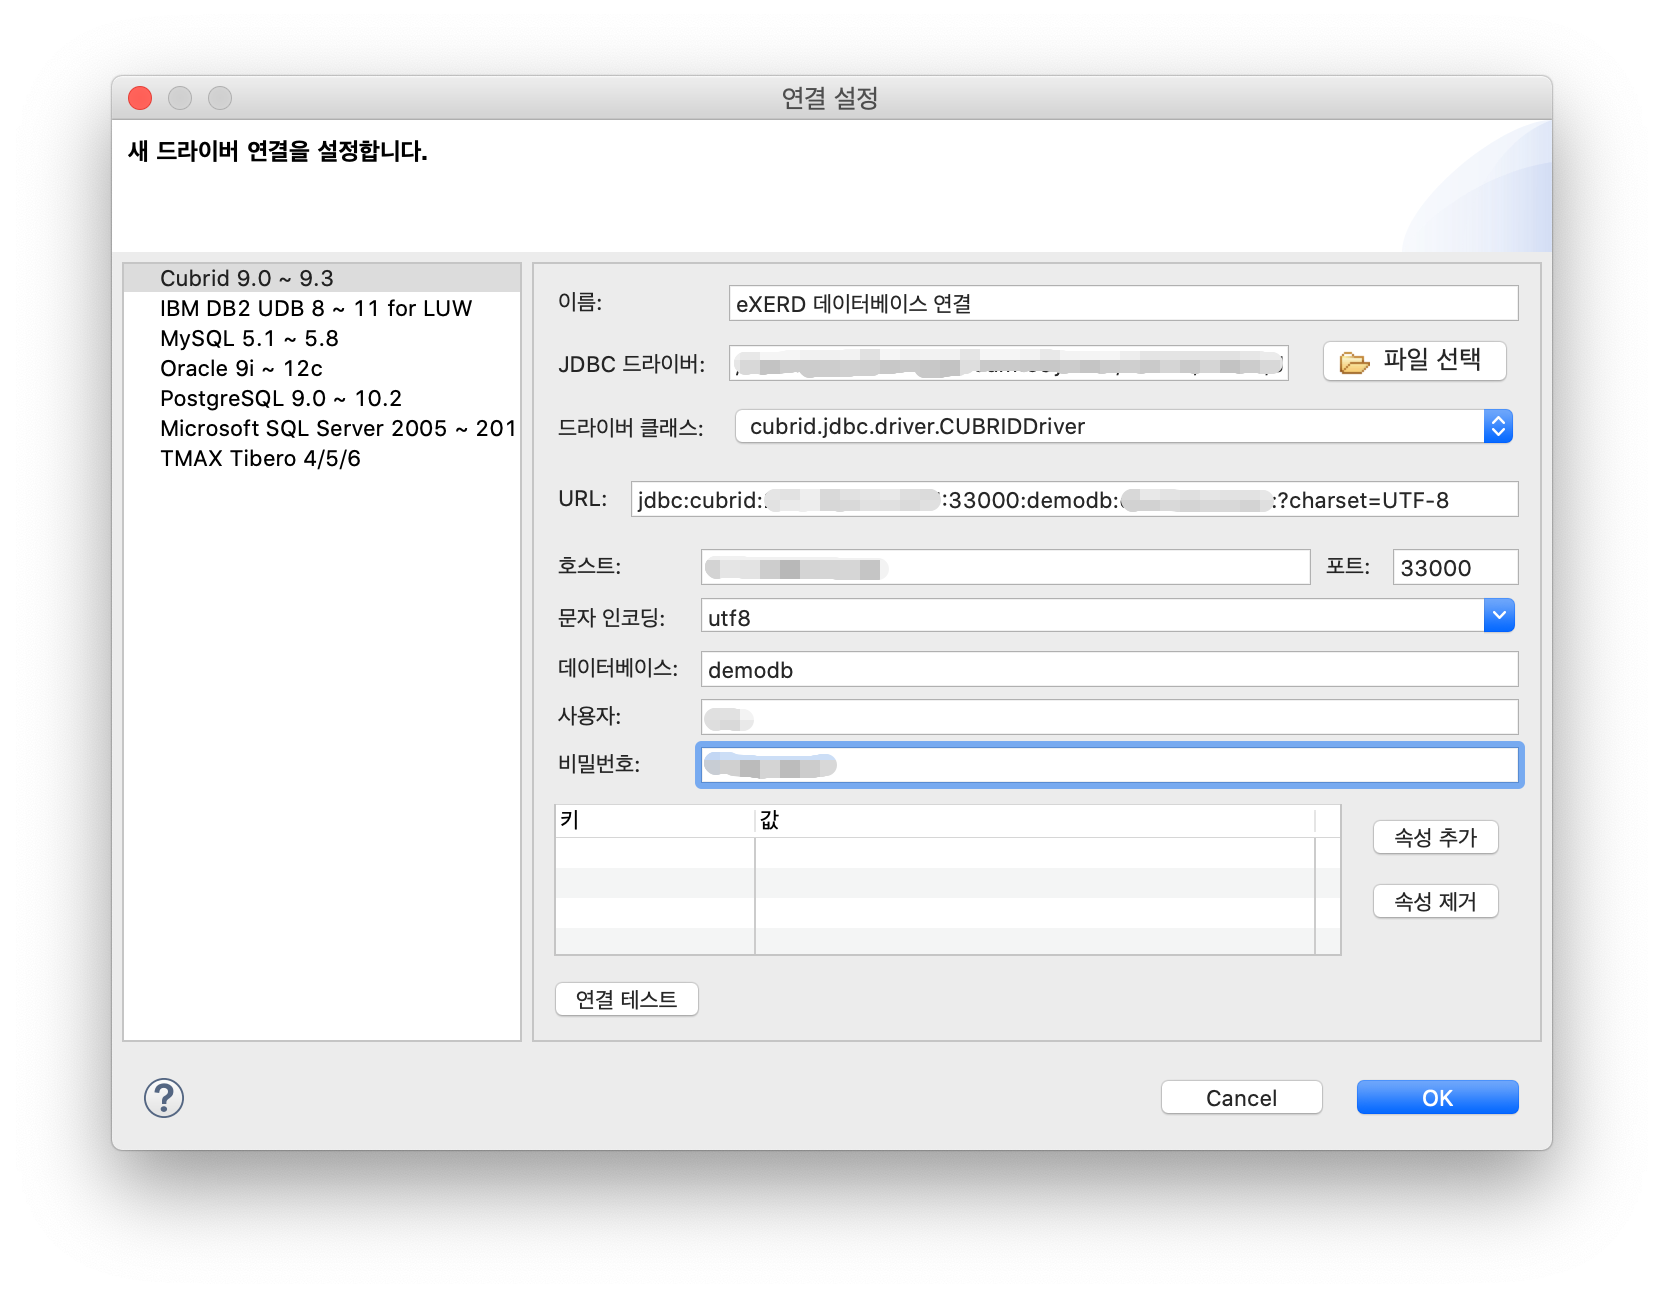Click the 값 column header
The image size is (1664, 1298).
click(1035, 821)
